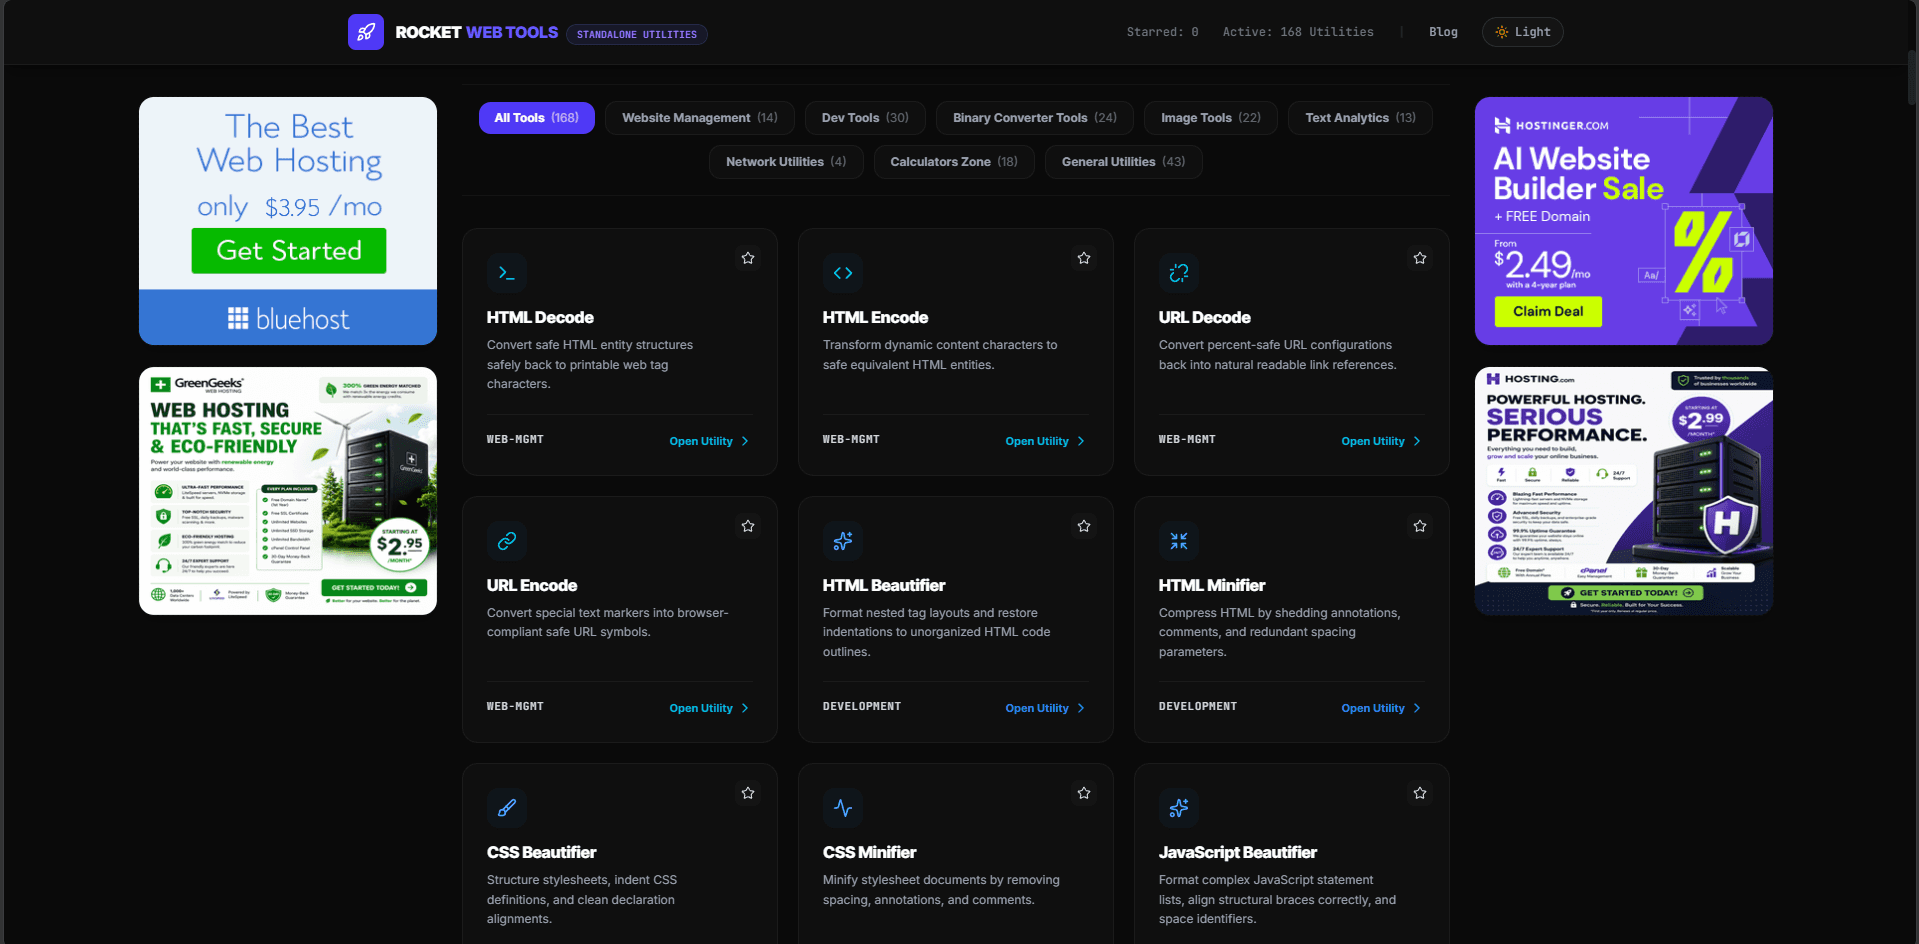Click the URL Encode card title

532,585
